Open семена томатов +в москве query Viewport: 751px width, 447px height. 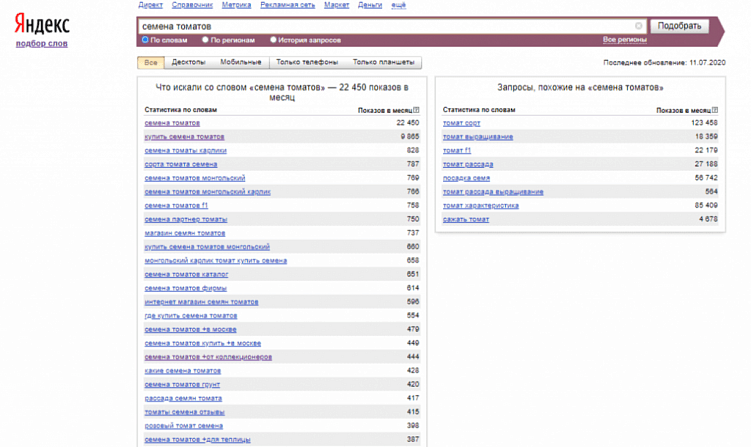(190, 330)
